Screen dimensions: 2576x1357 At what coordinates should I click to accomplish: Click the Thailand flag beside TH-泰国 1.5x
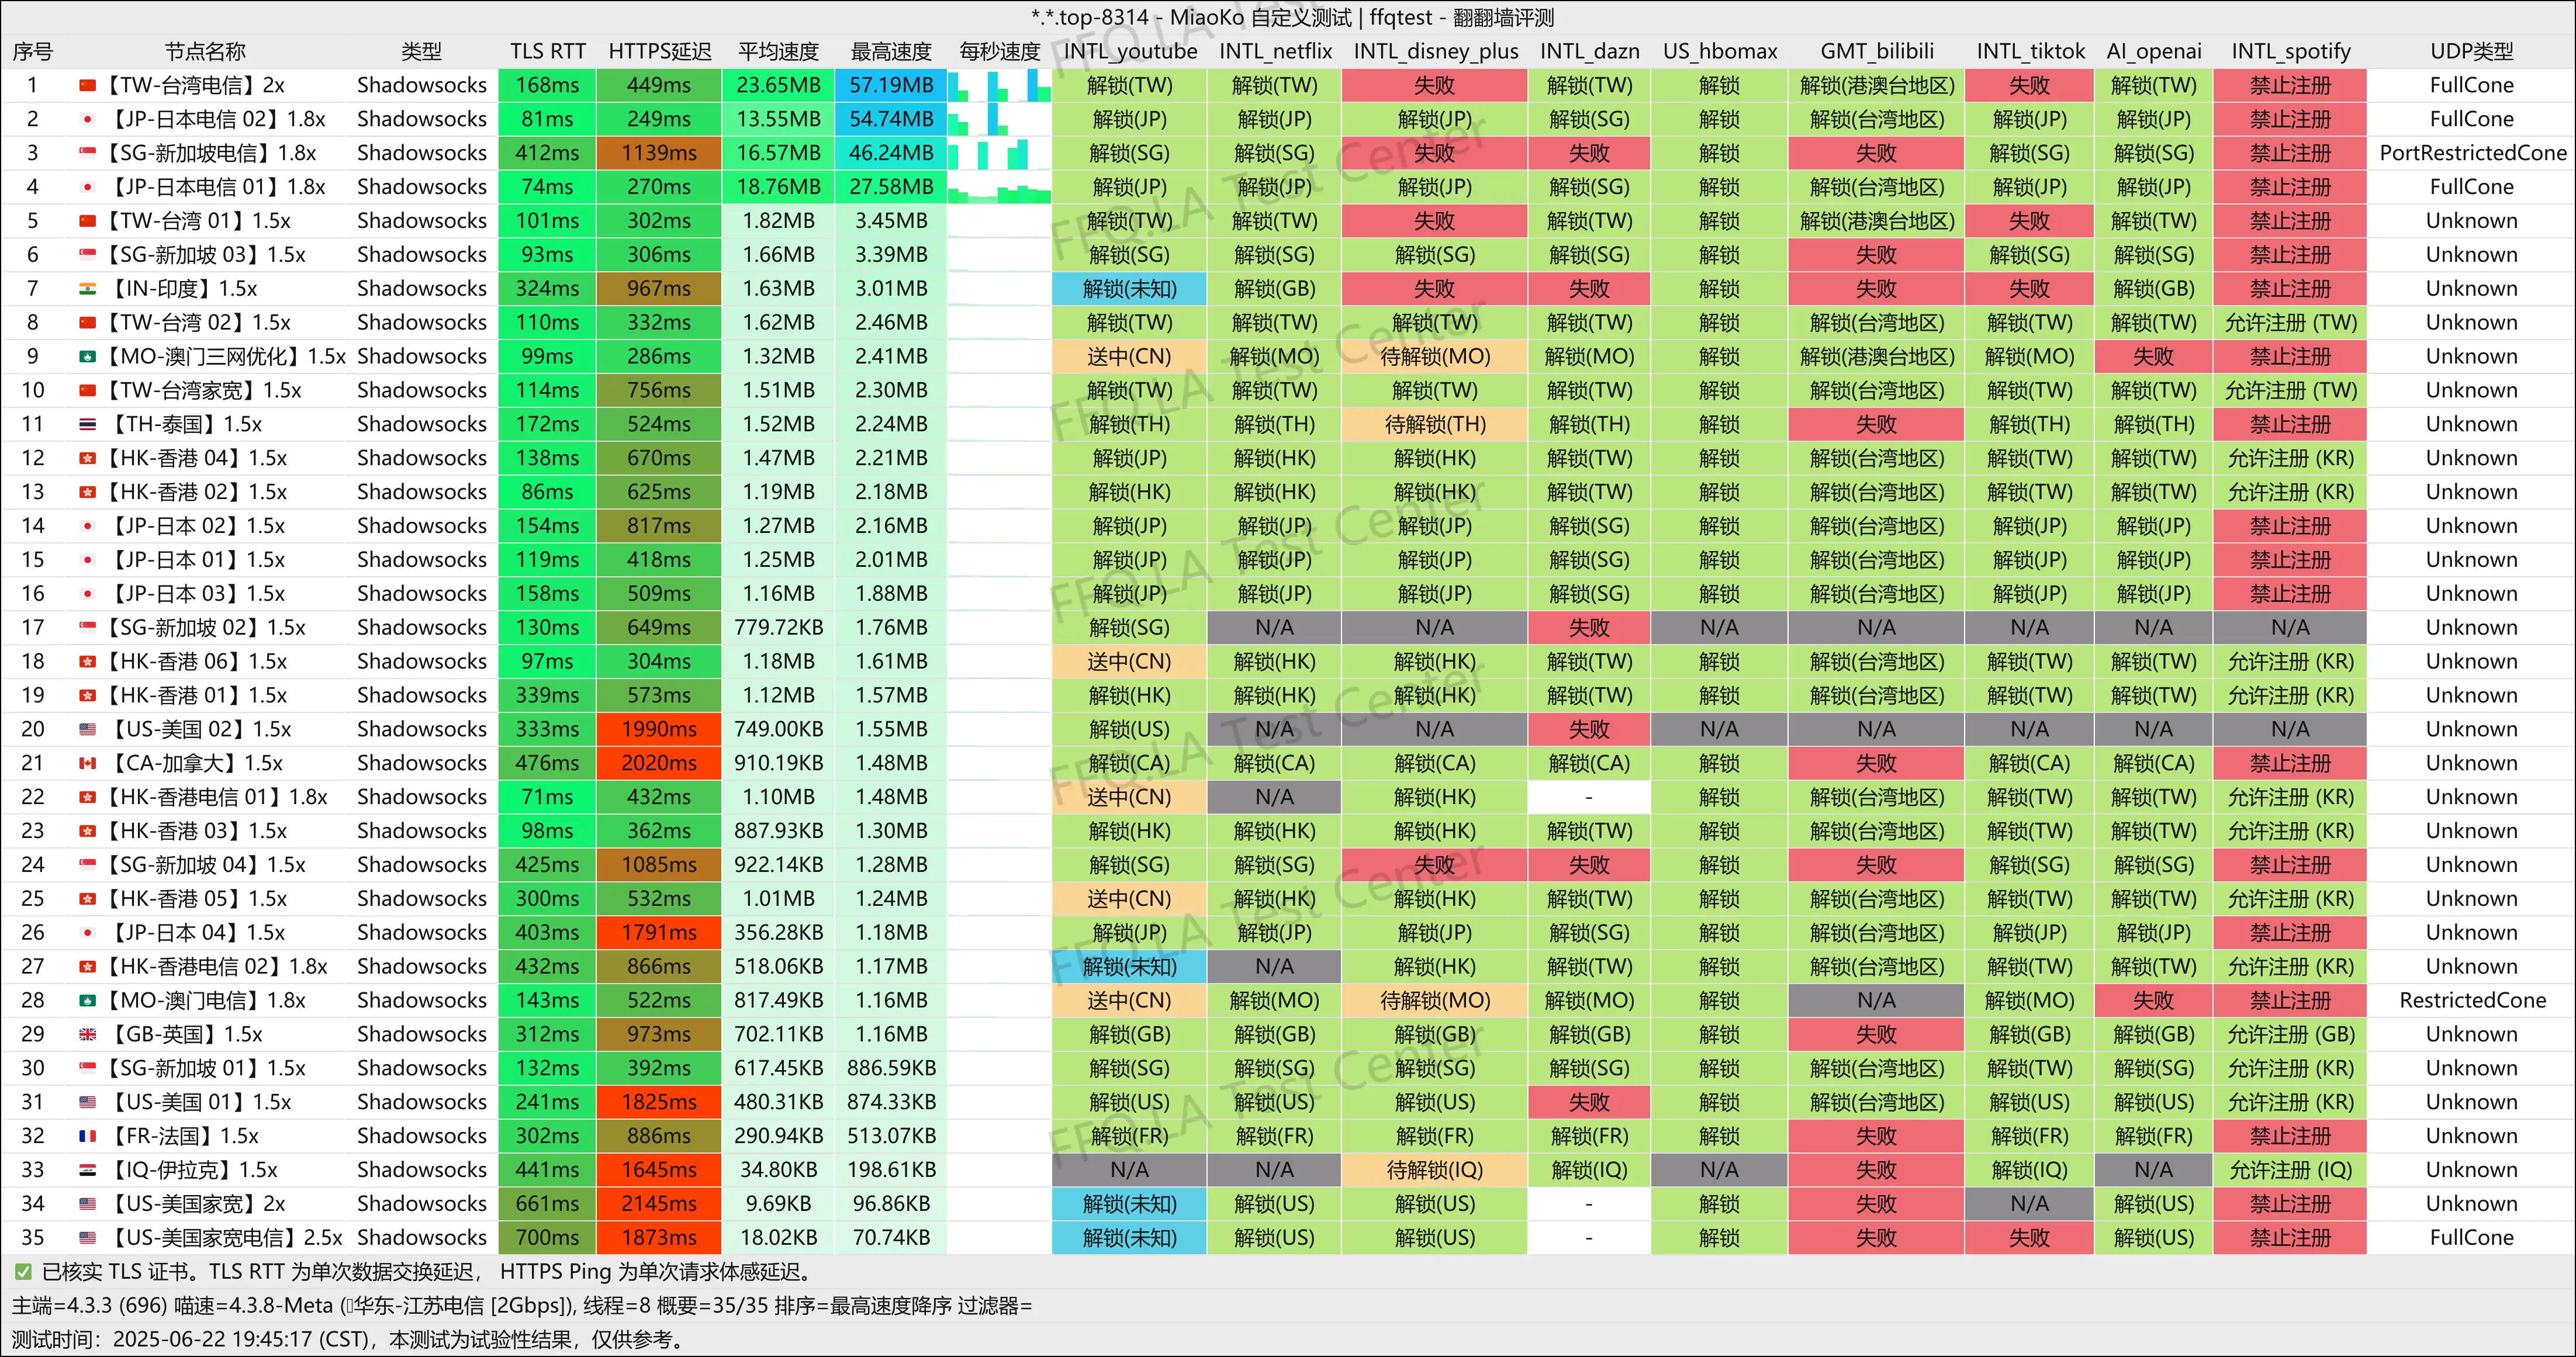(87, 425)
